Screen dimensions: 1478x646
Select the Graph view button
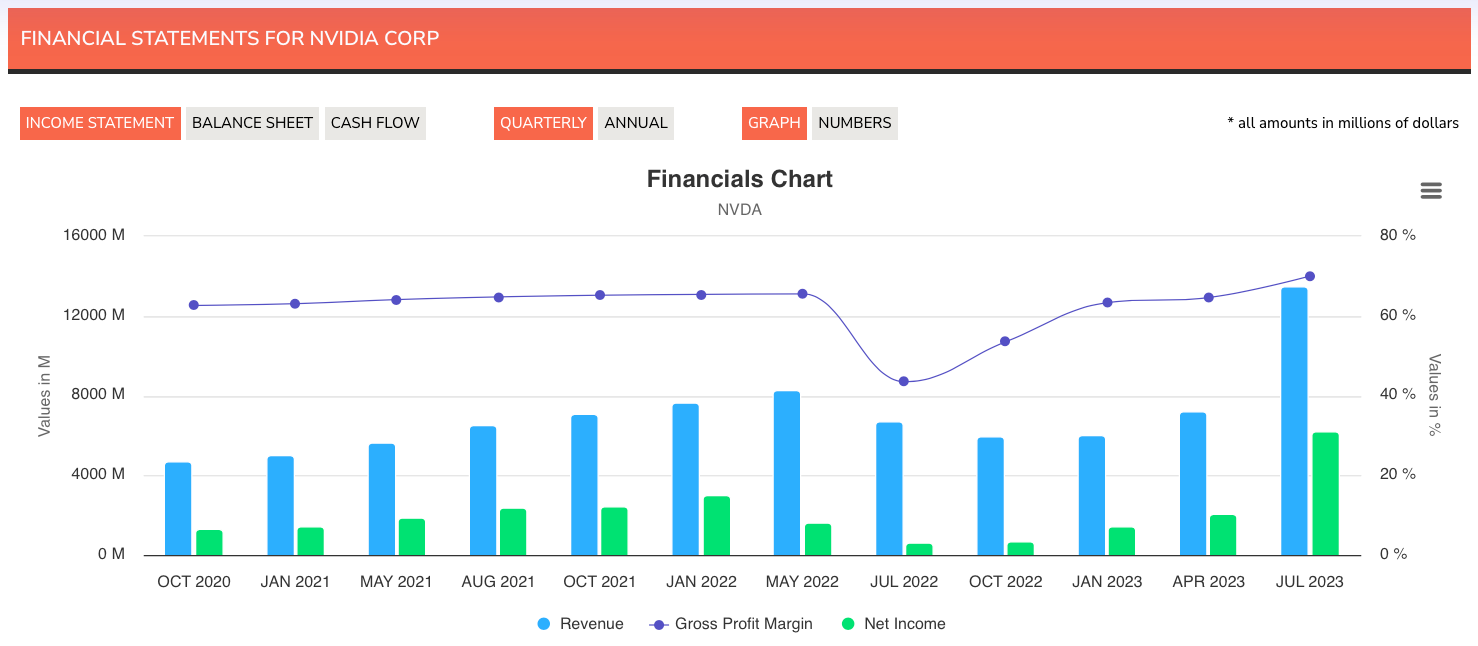[x=774, y=123]
